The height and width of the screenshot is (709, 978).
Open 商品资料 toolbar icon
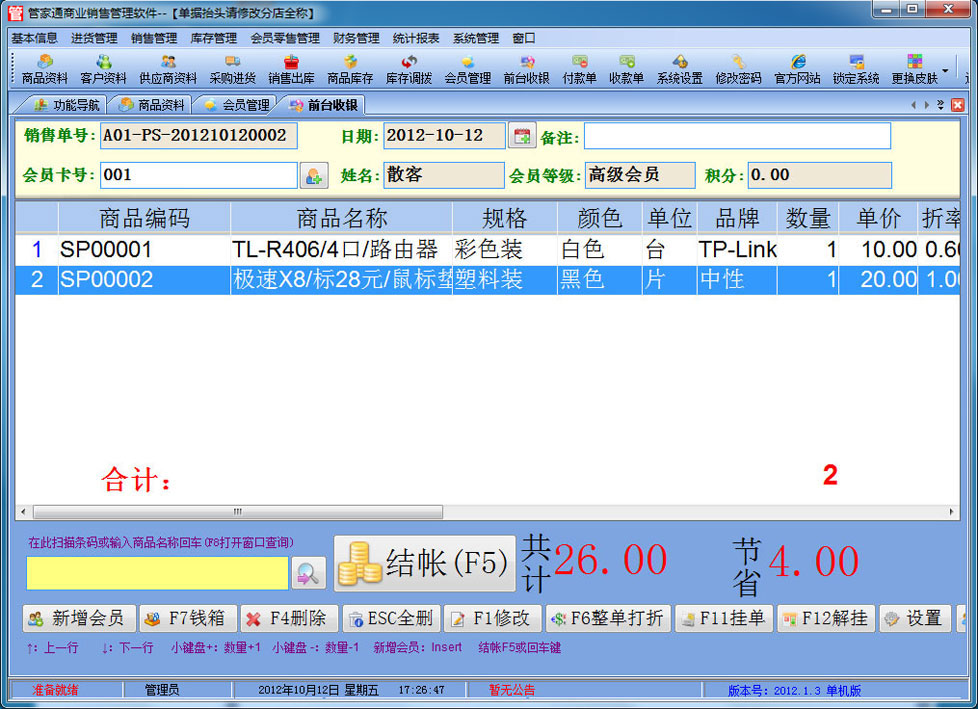44,69
